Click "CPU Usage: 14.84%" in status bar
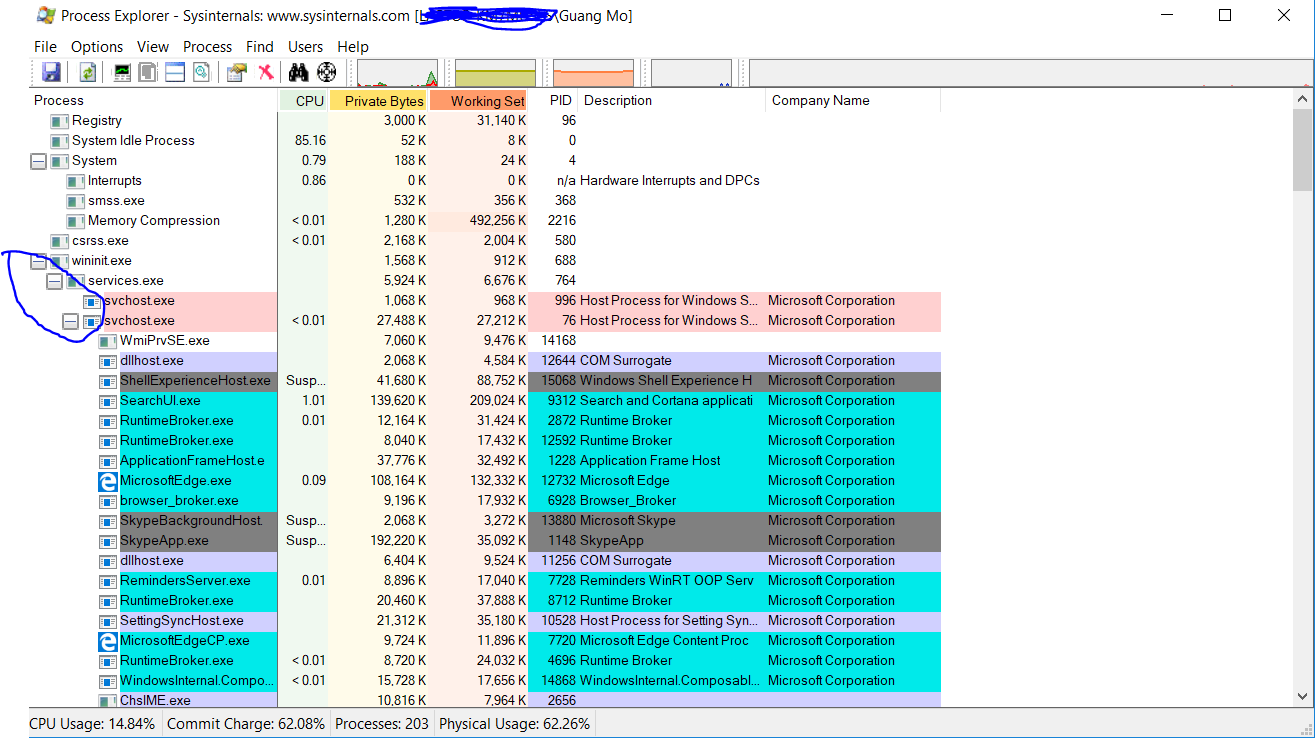 click(92, 724)
